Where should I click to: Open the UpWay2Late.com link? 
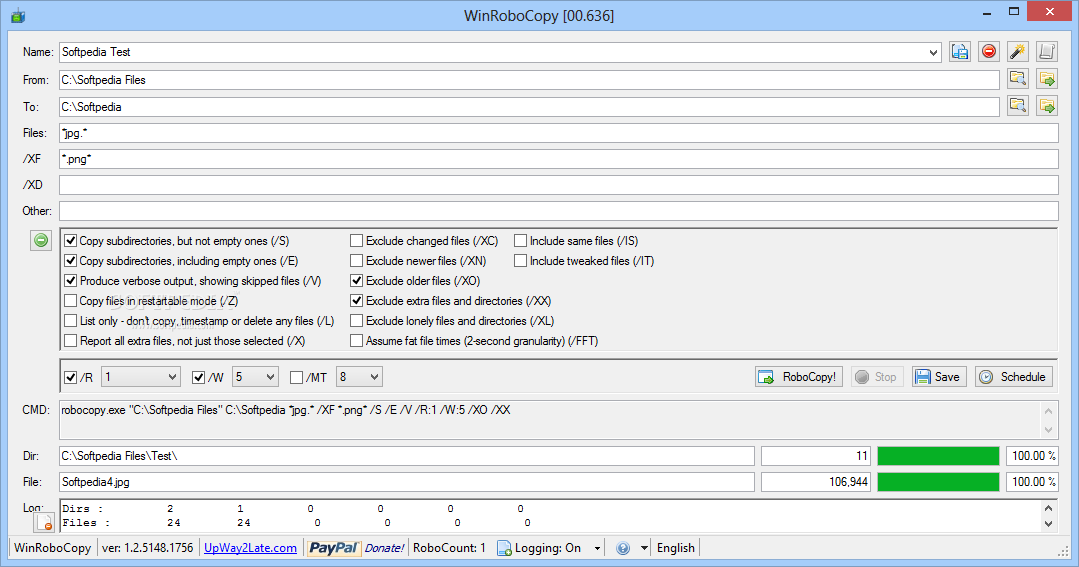click(250, 548)
